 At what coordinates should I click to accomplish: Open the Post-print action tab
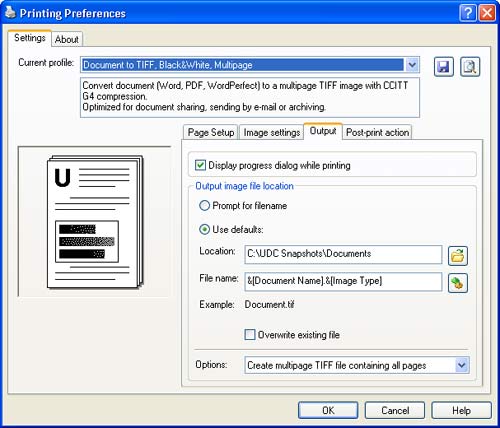coord(377,132)
